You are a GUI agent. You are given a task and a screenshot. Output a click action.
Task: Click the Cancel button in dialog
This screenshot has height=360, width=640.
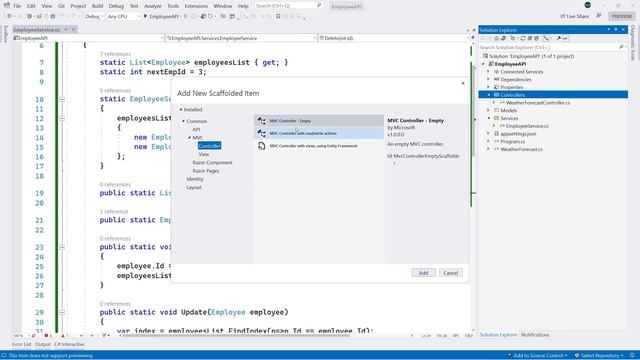451,273
